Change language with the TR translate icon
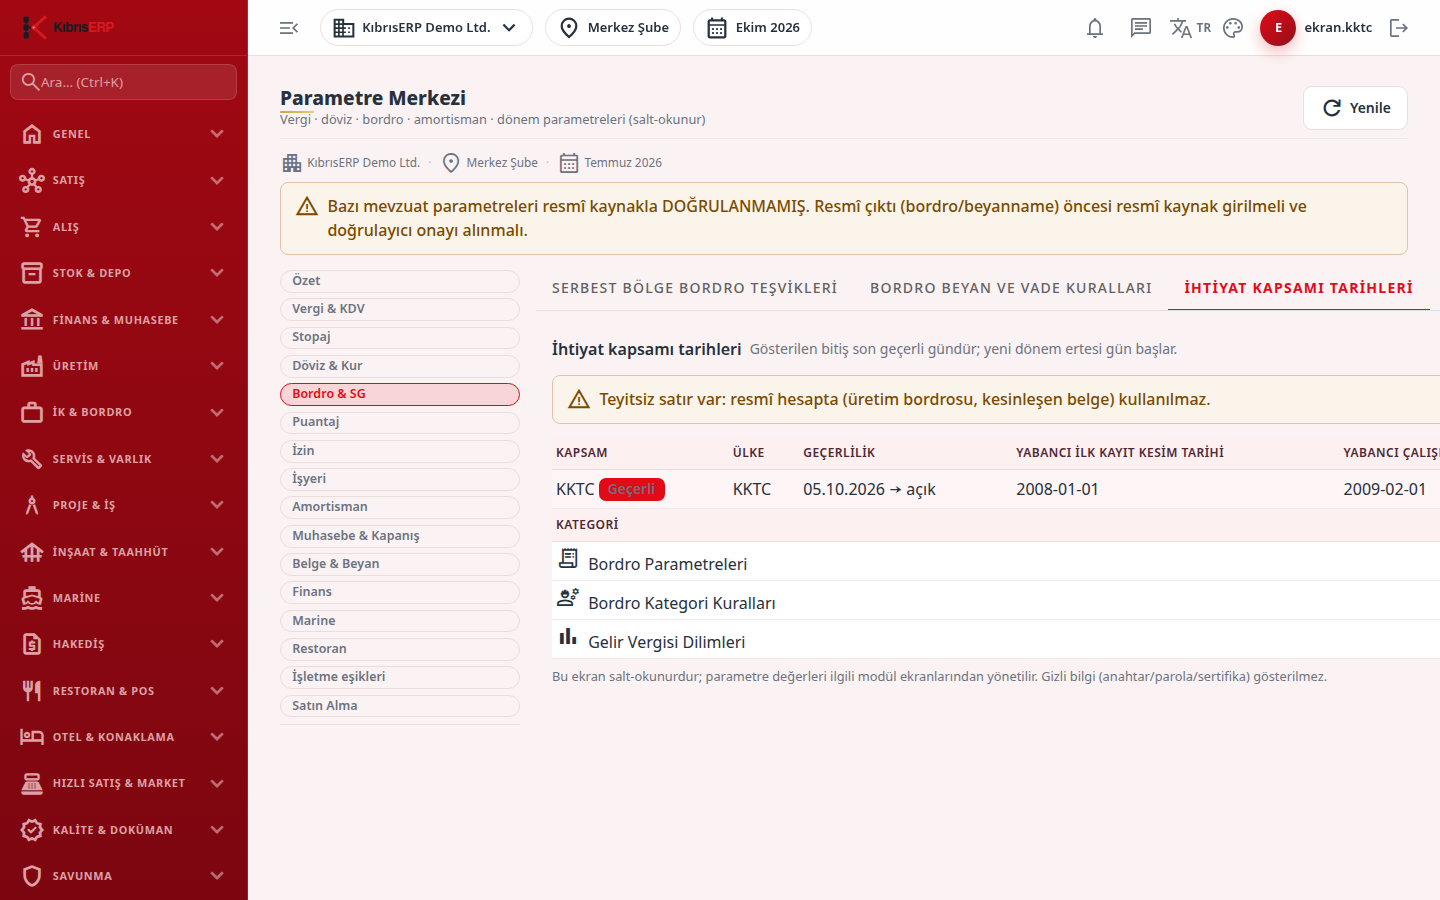1440x900 pixels. point(1190,28)
